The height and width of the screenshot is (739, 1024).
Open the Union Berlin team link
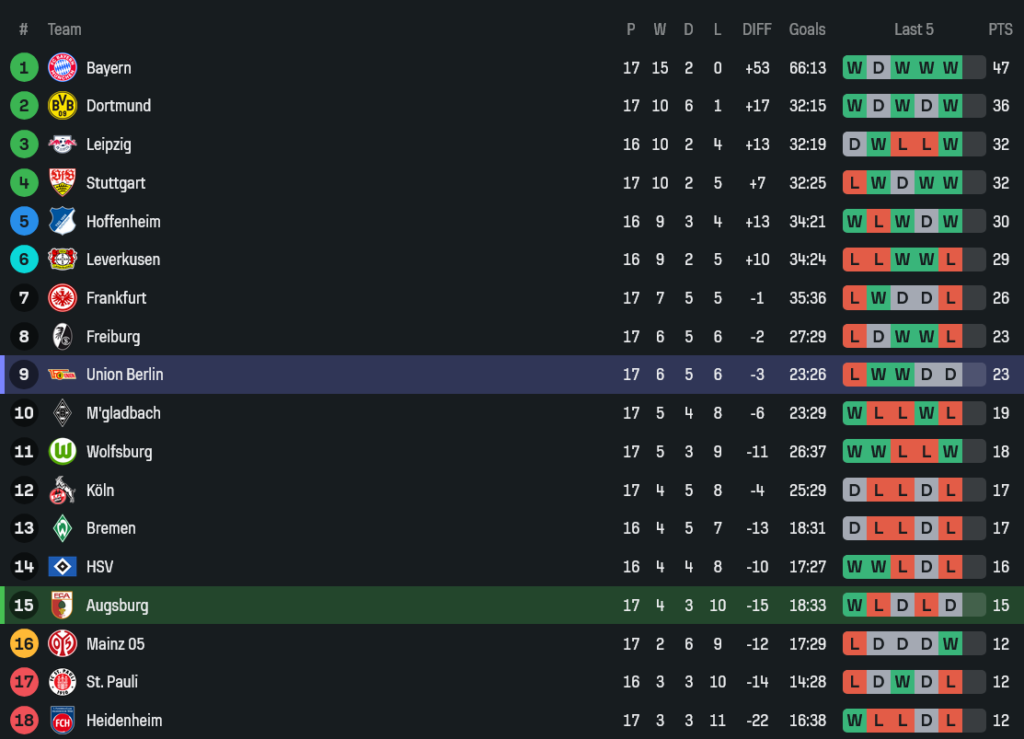coord(124,375)
